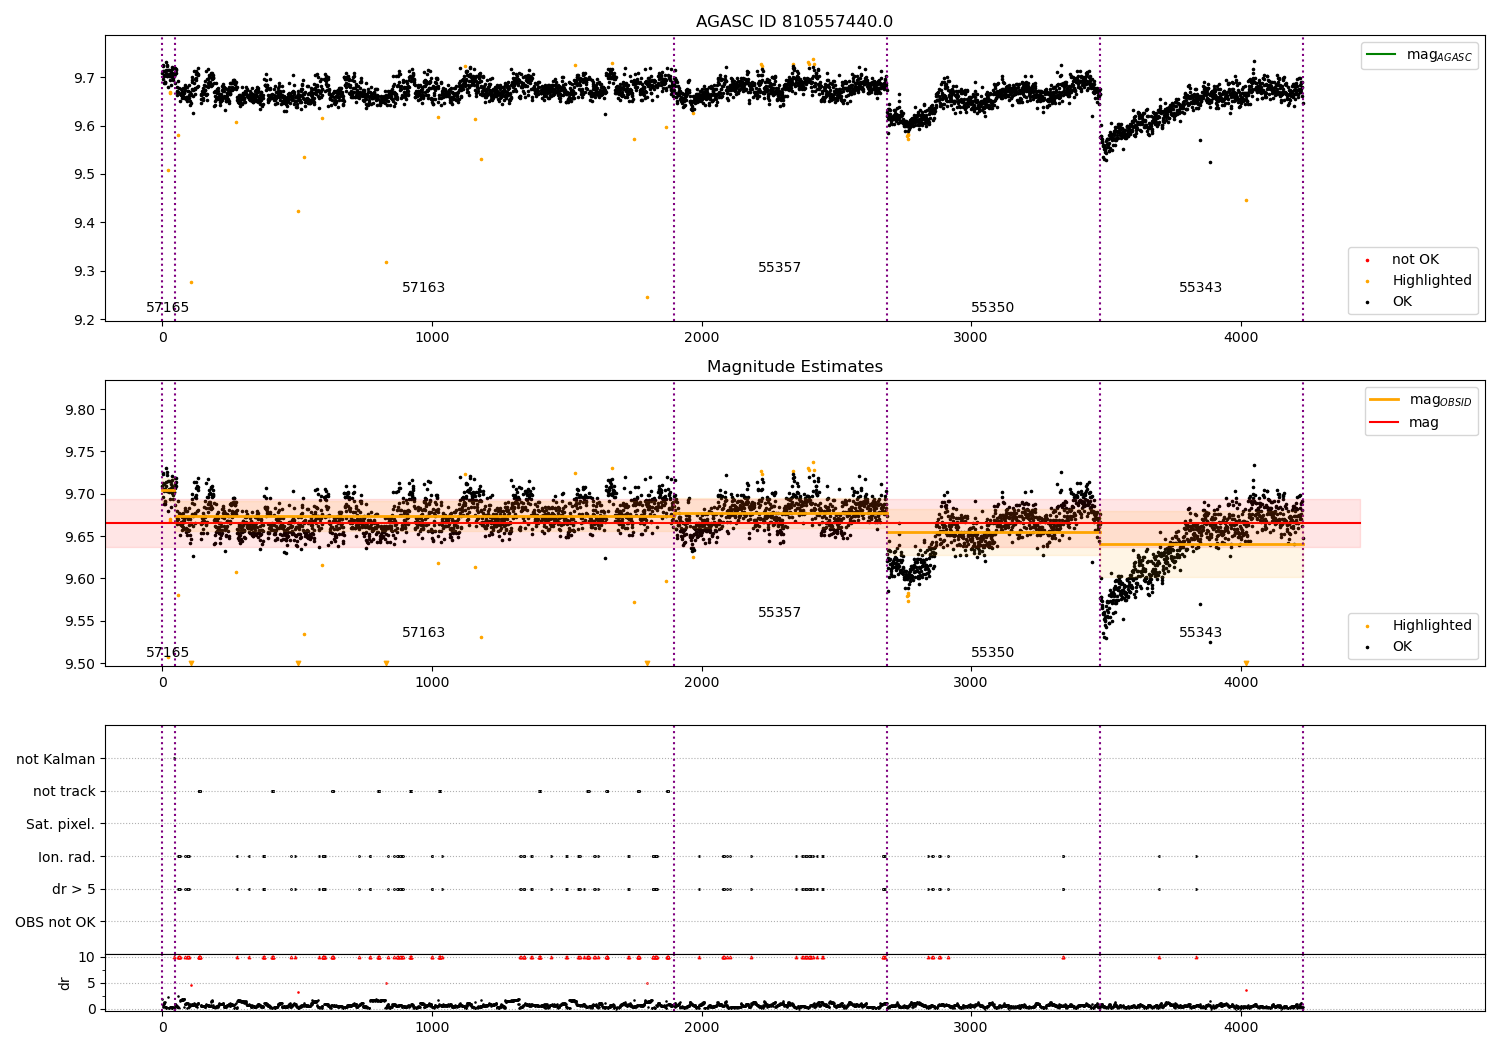The height and width of the screenshot is (1050, 1500).
Task: Click obsid label 57163 in top plot
Action: (x=423, y=288)
